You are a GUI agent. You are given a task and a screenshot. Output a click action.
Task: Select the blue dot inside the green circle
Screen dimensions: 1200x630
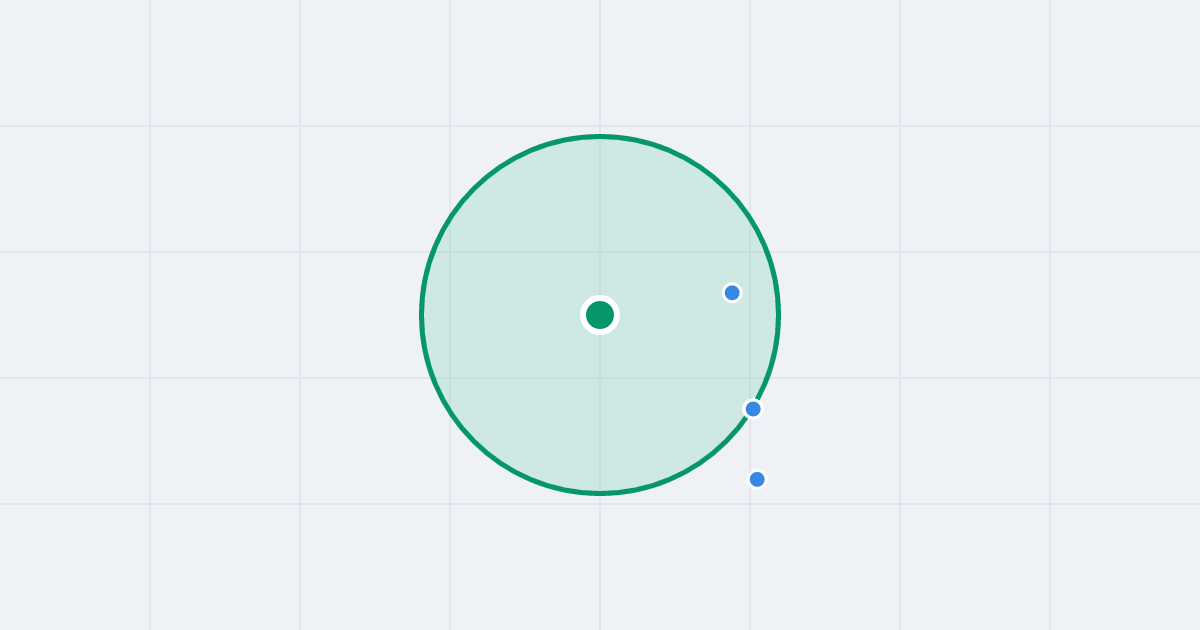tap(732, 293)
